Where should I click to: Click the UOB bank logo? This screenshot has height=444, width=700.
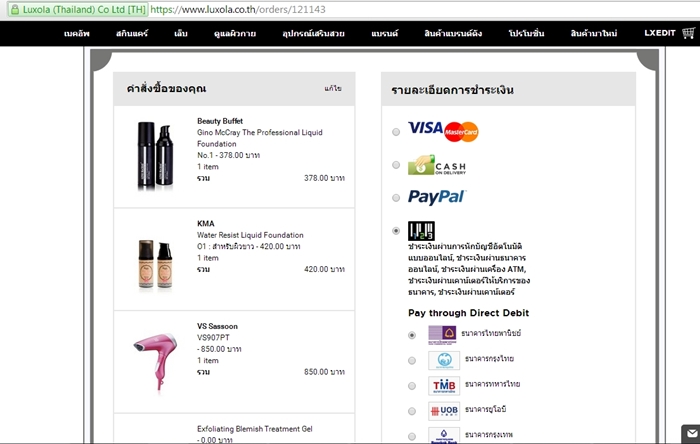444,411
